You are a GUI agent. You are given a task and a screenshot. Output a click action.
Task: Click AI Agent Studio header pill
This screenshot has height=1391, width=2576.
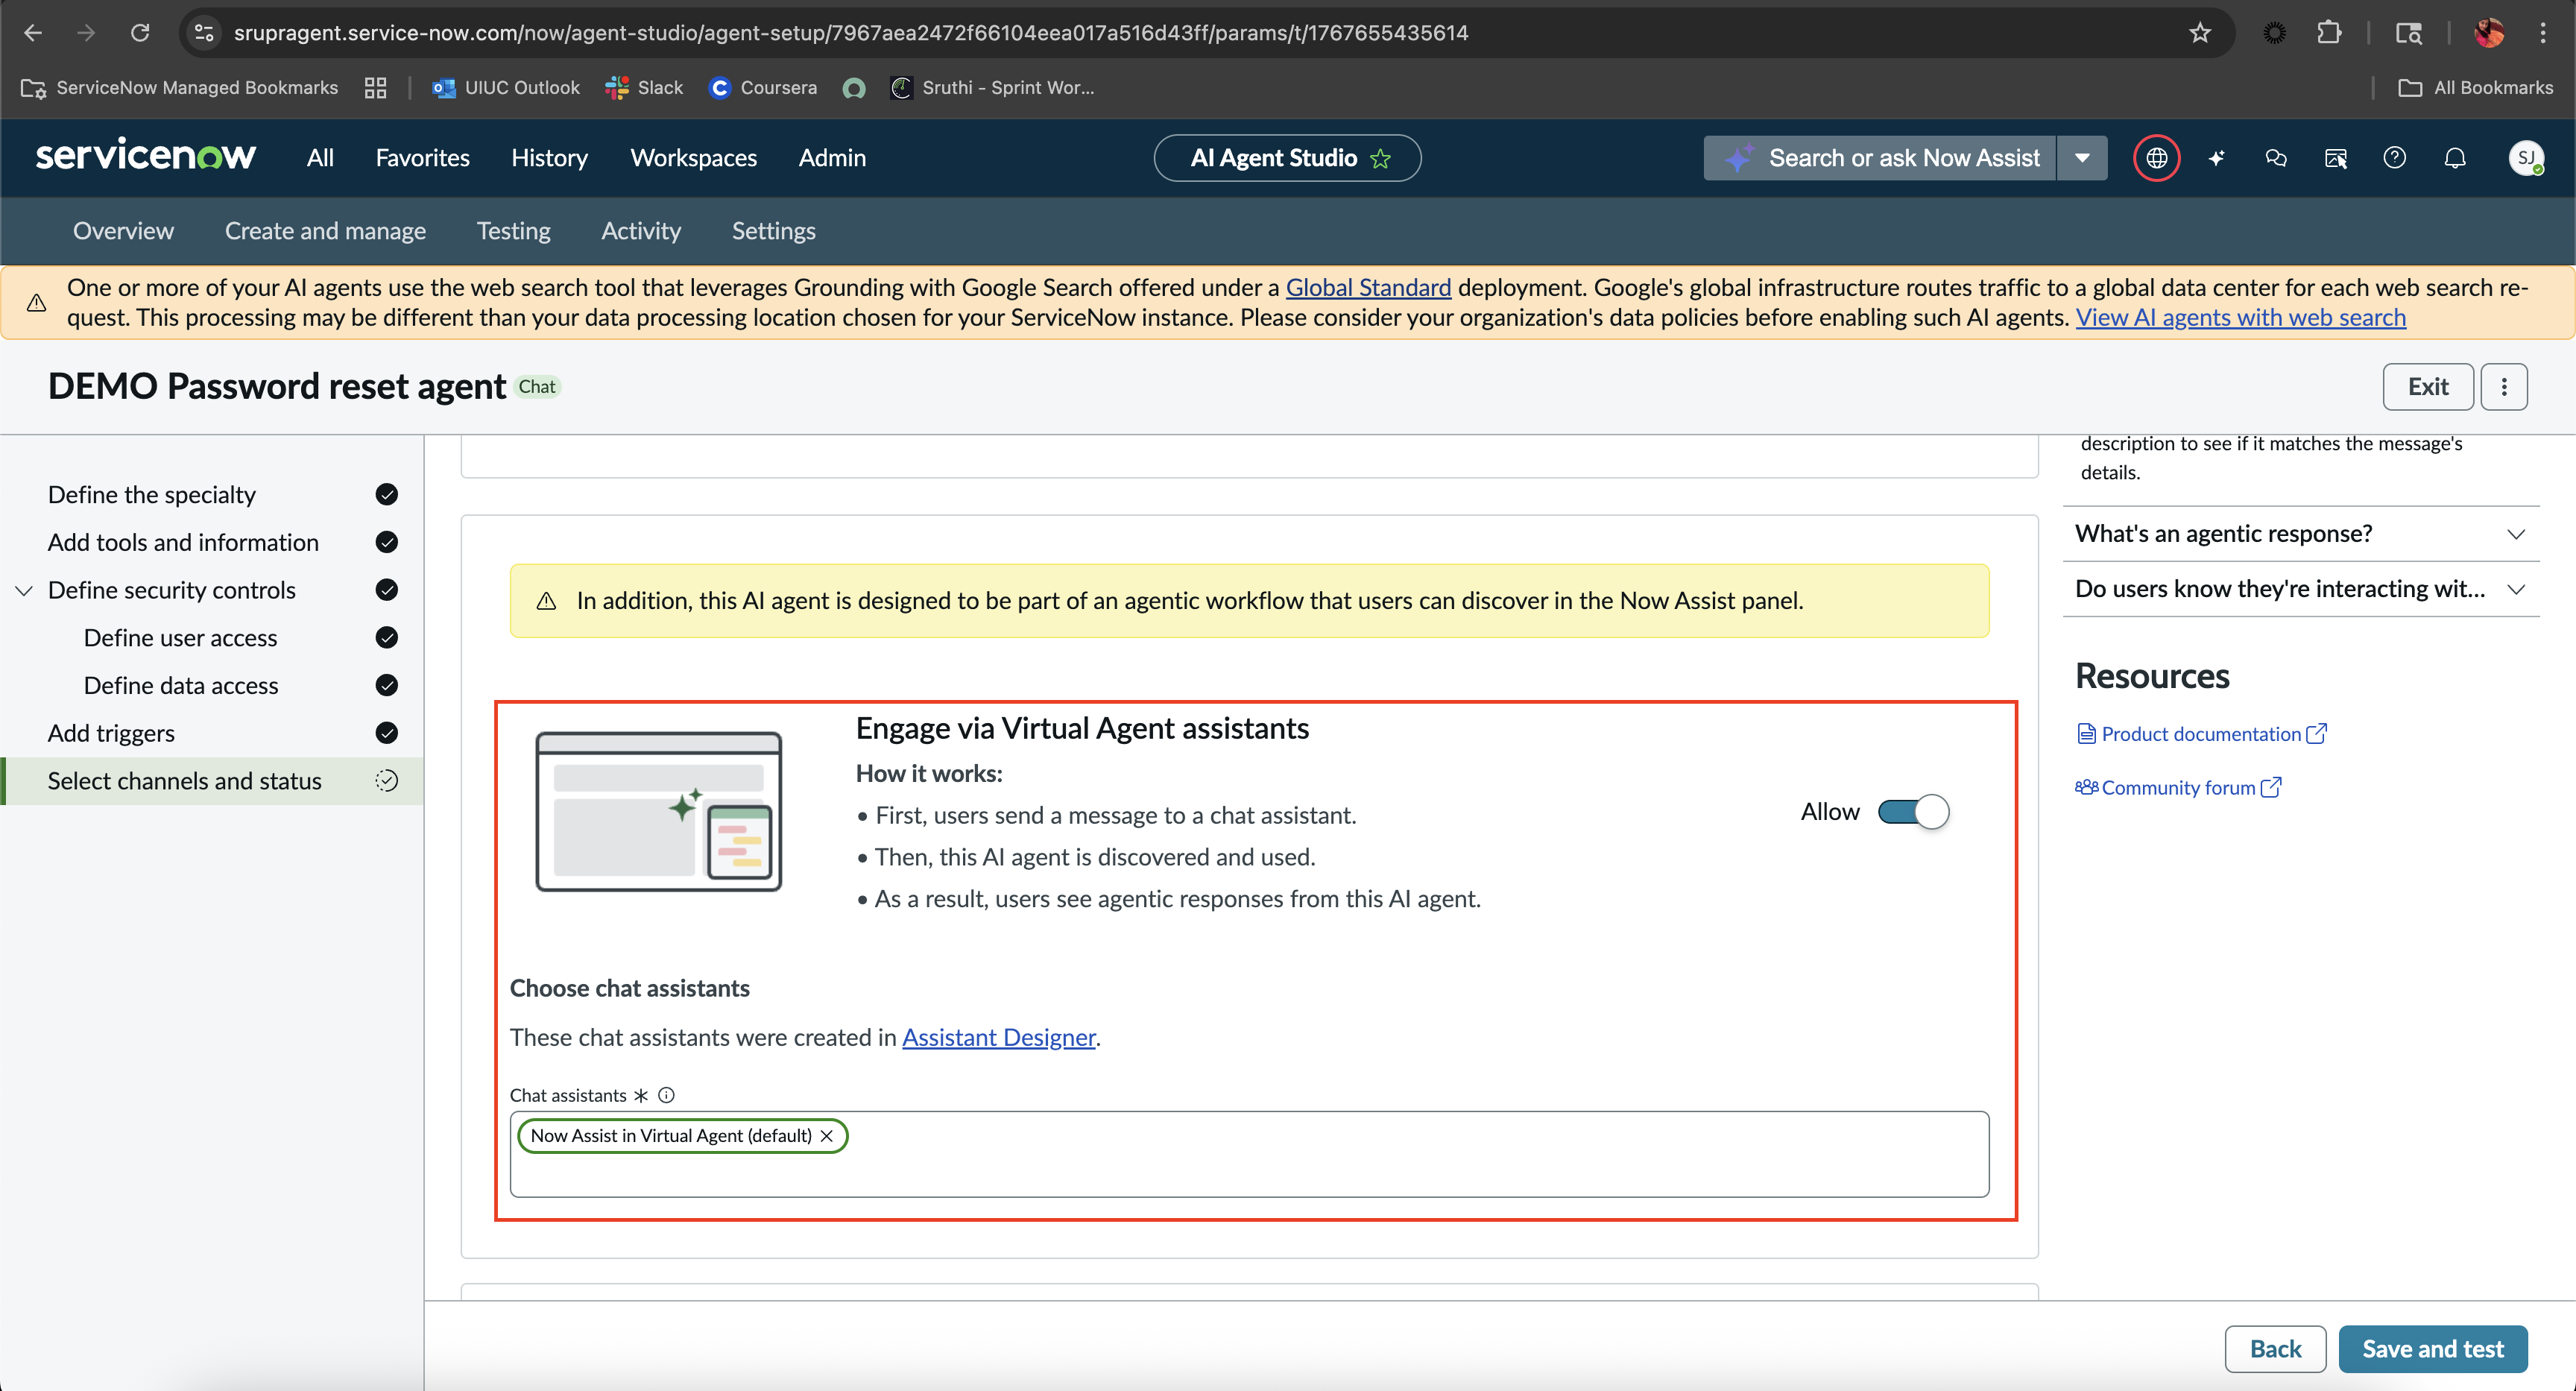1287,158
